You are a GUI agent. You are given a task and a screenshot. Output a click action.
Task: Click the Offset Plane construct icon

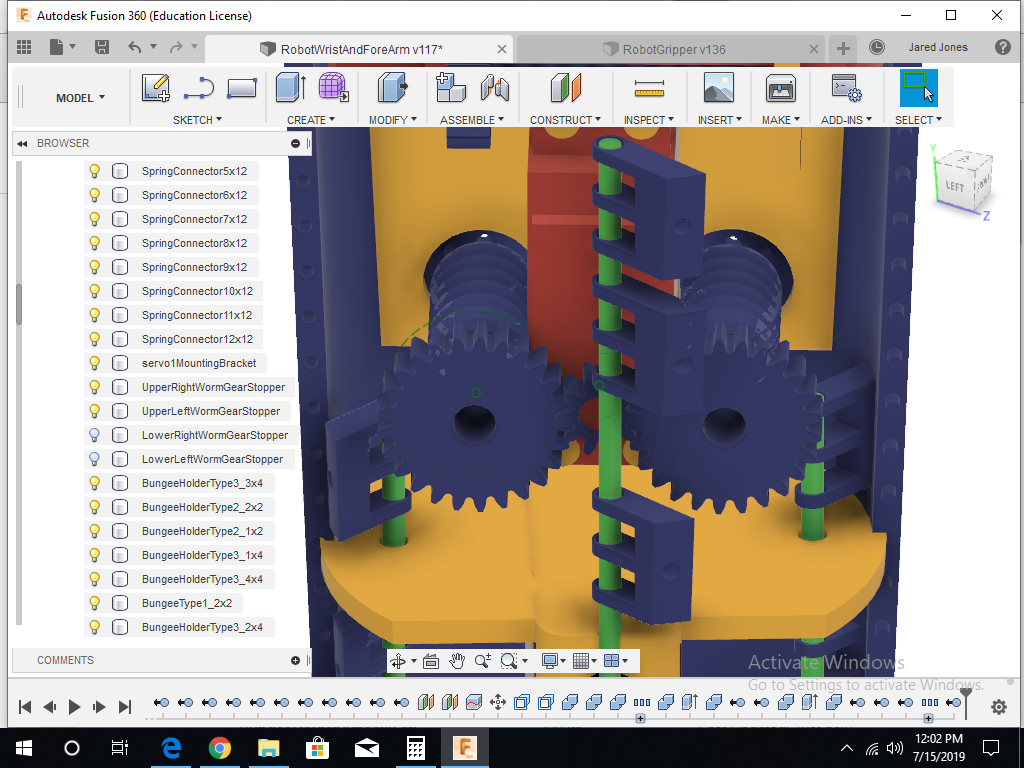pyautogui.click(x=566, y=88)
